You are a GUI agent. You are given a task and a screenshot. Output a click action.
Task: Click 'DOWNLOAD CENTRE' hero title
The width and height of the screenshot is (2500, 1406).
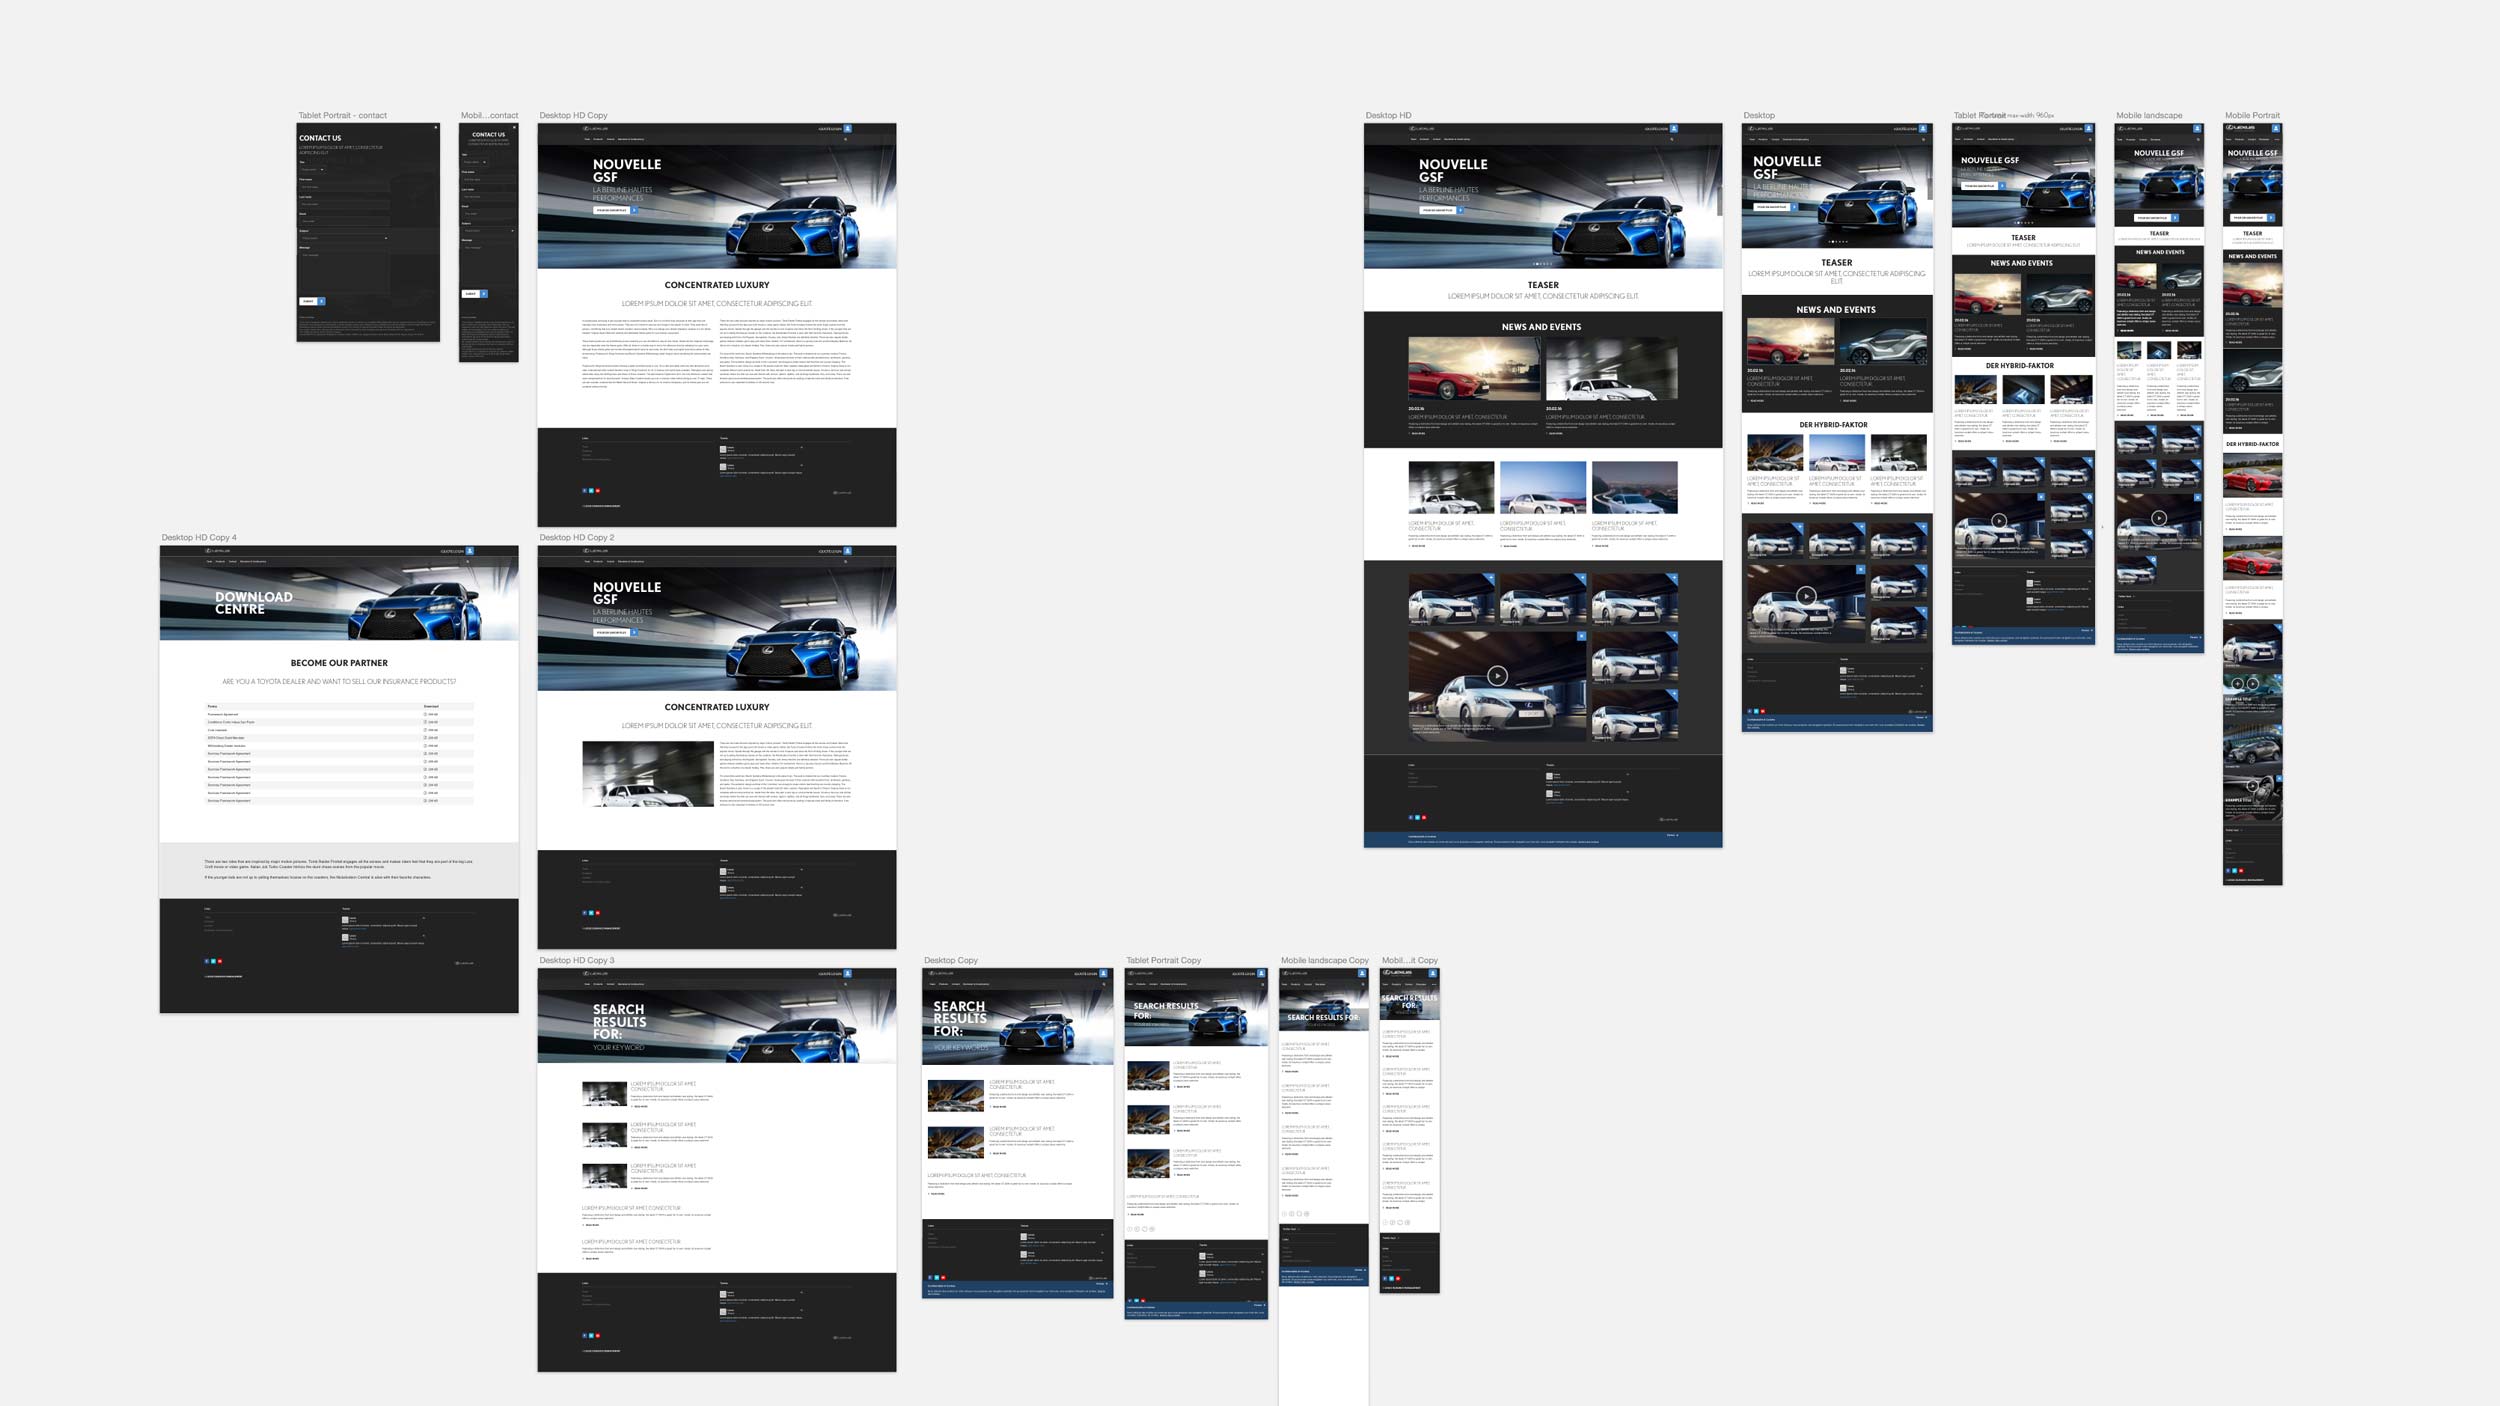pyautogui.click(x=254, y=603)
